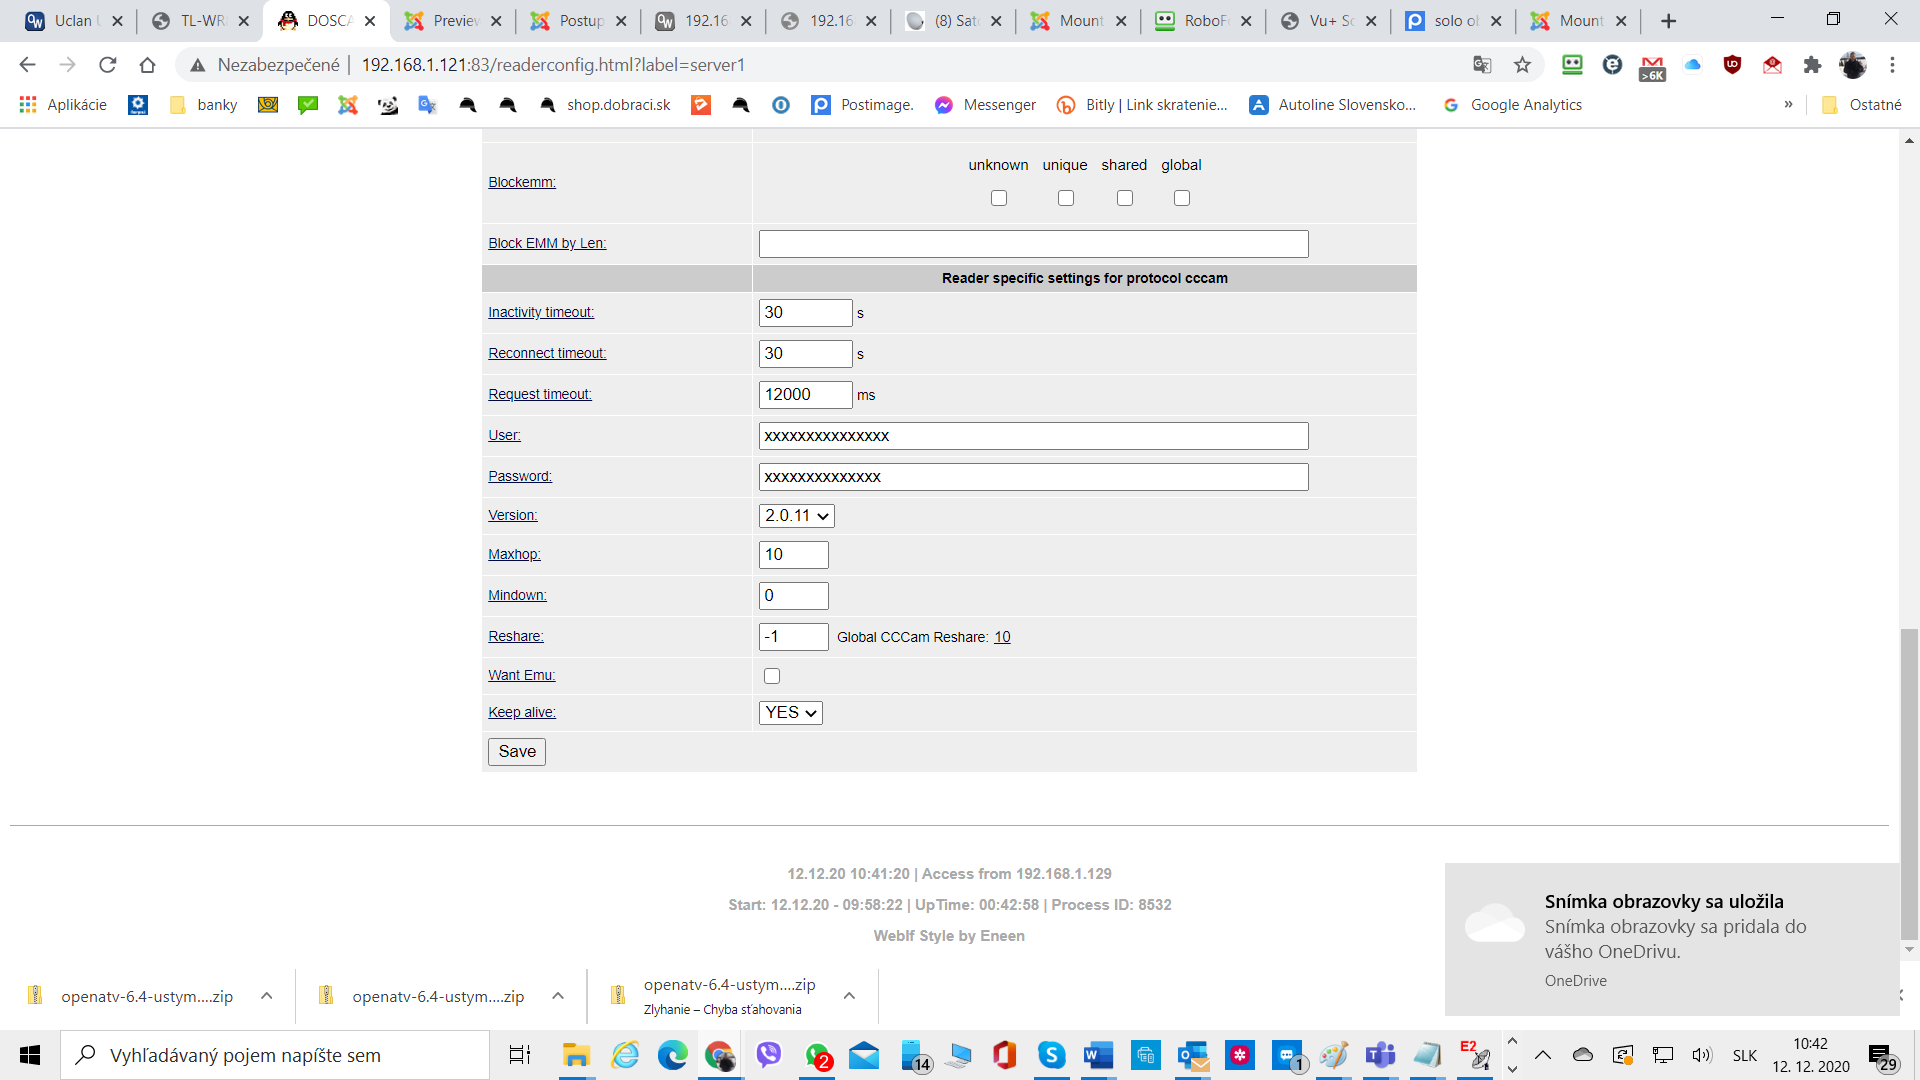Expand options for the first openatv zip download

tap(267, 996)
